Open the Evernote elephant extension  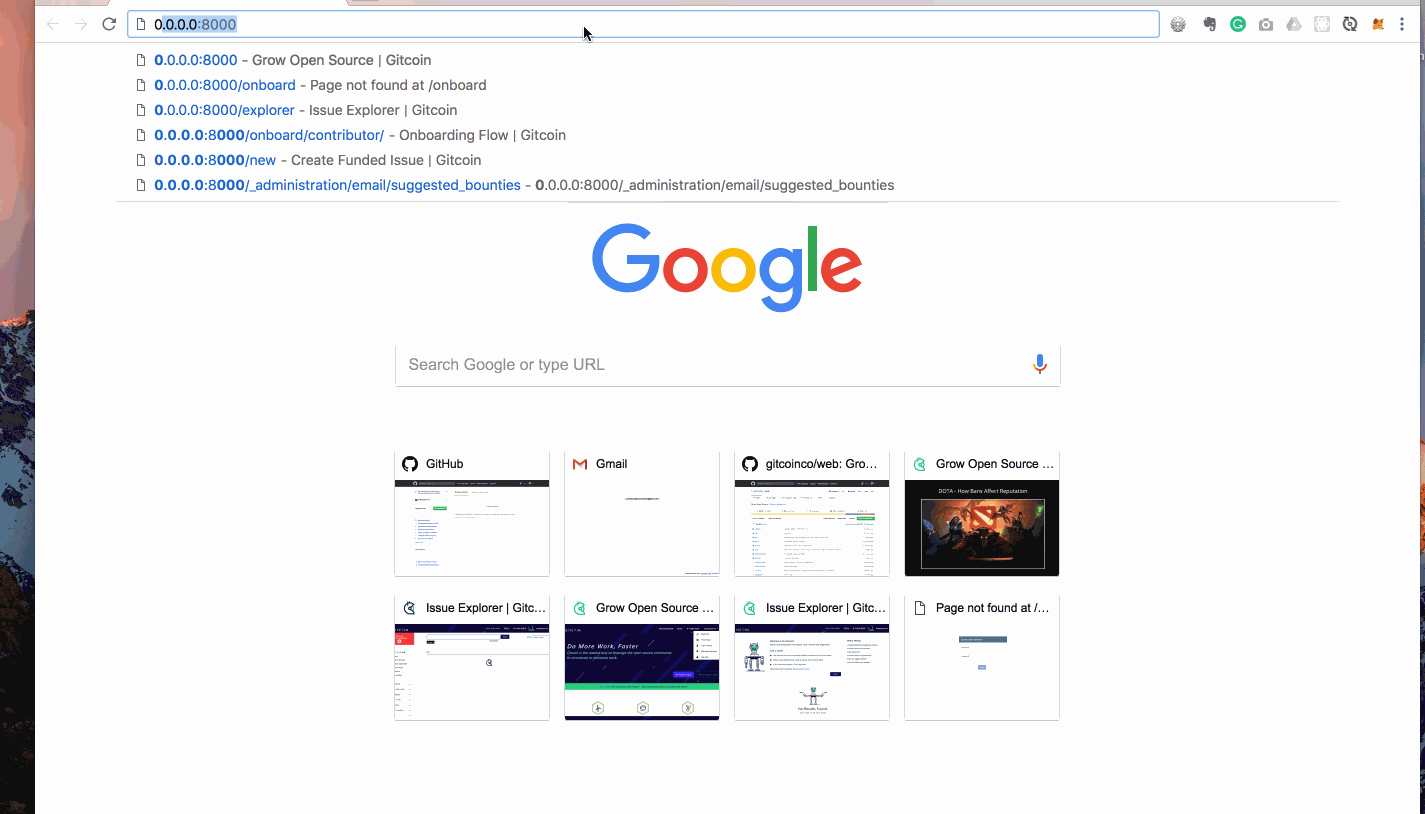pyautogui.click(x=1209, y=24)
